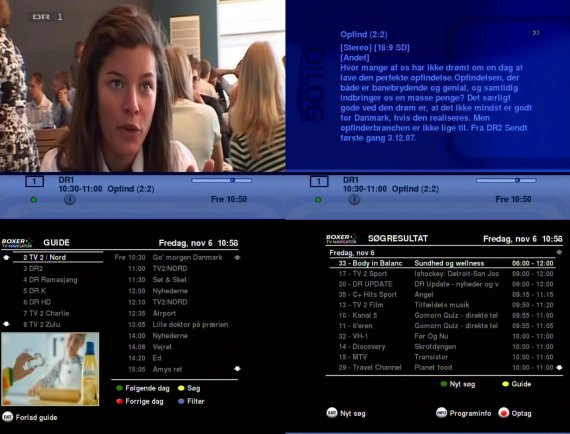Click the info icon in left DR1 banner

70,199
